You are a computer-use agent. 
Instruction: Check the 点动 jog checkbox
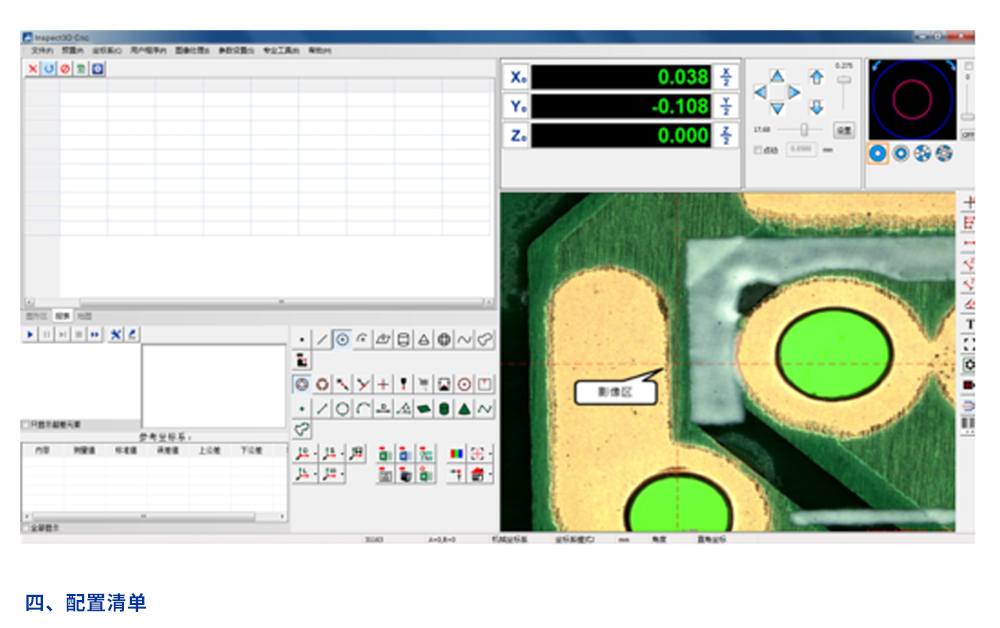pos(757,150)
